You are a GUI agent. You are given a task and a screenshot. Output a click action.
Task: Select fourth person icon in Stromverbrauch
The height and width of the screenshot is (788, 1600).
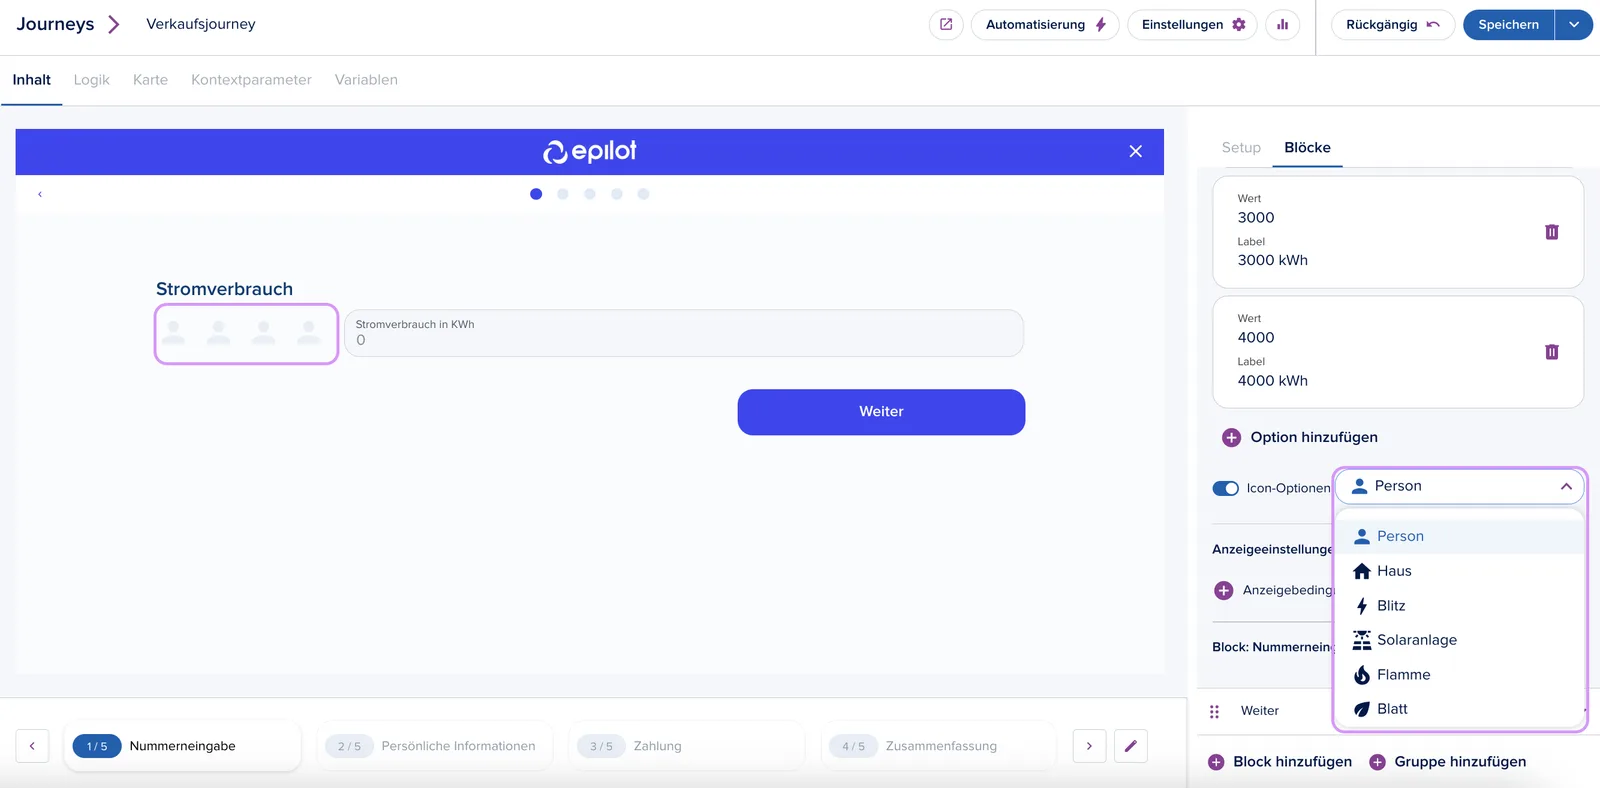(309, 333)
